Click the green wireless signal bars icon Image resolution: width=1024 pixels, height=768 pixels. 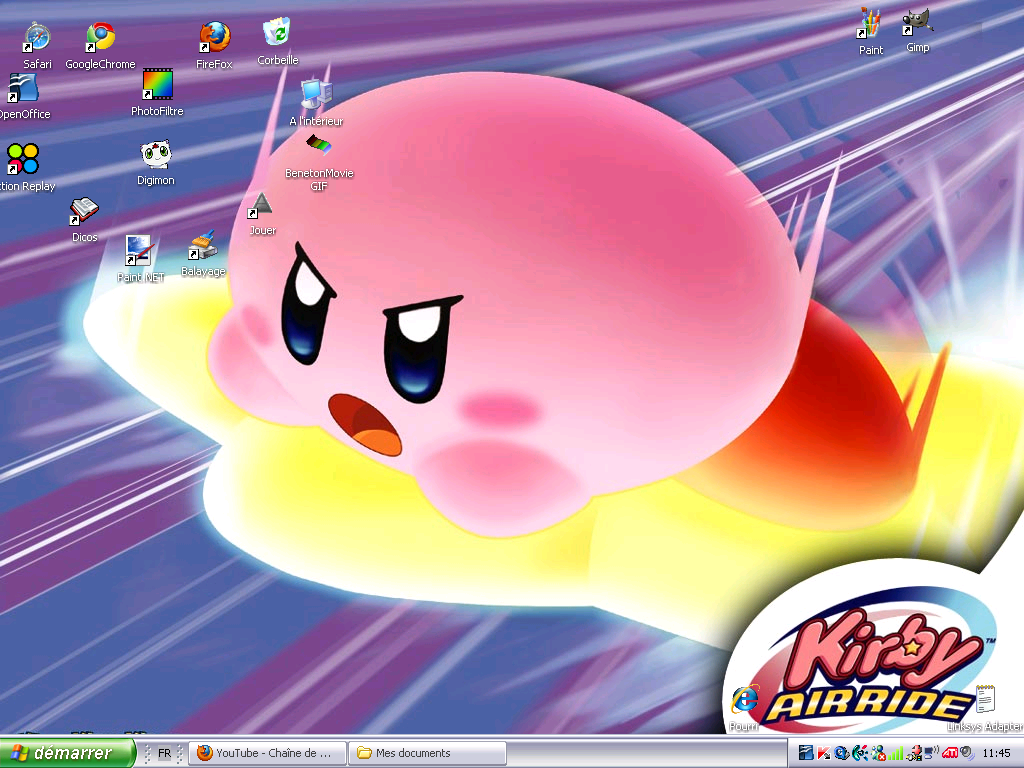[895, 753]
